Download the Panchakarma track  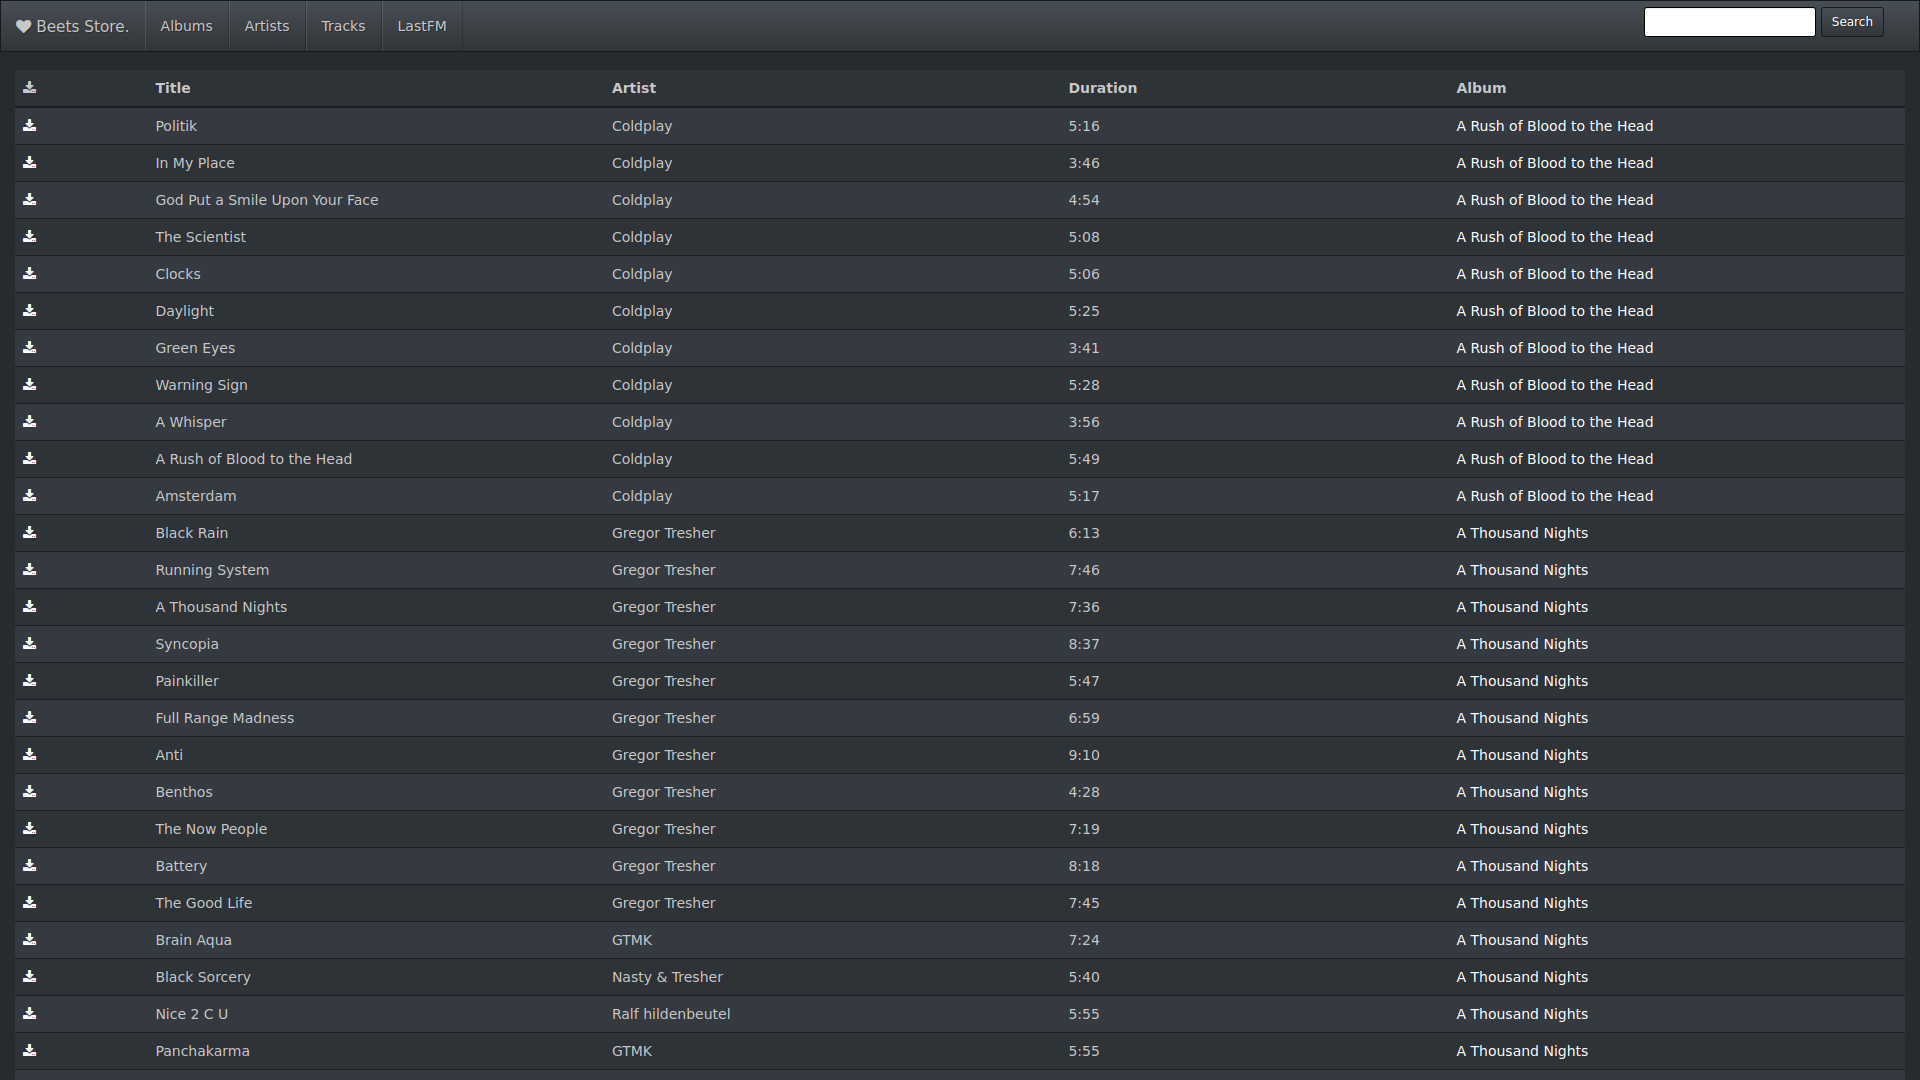pyautogui.click(x=30, y=1051)
